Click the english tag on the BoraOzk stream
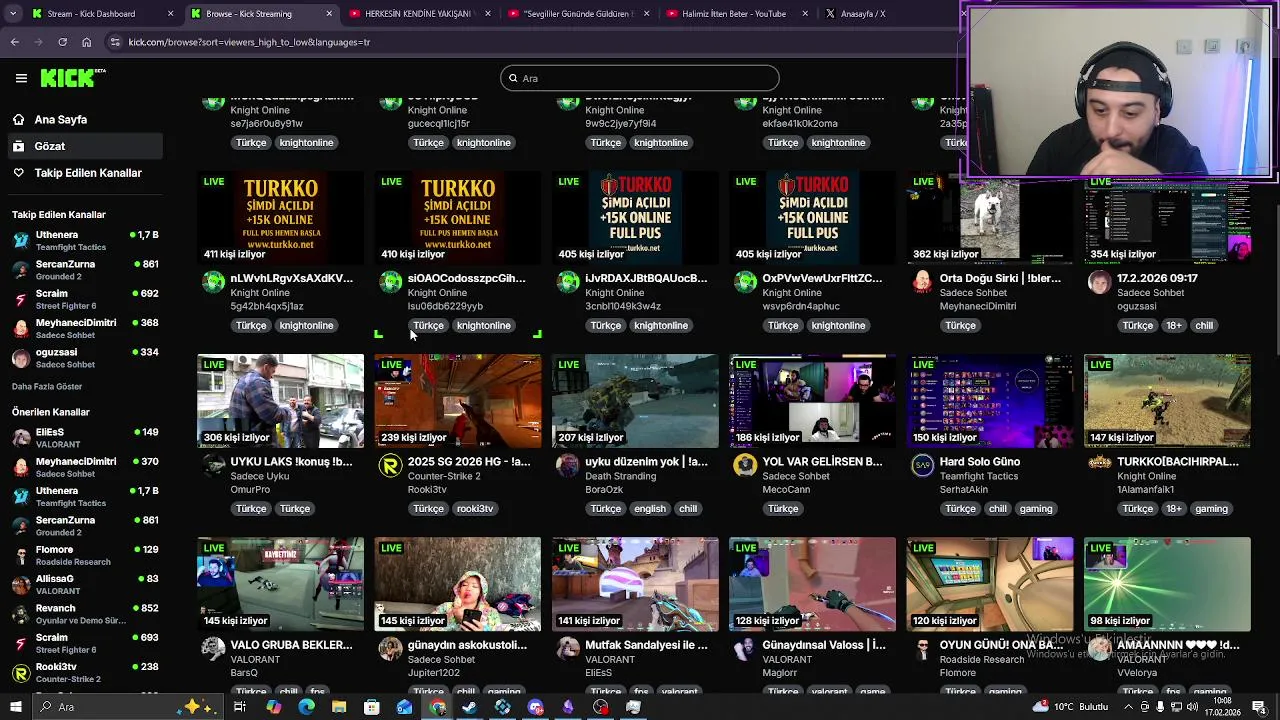This screenshot has height=720, width=1280. pos(650,508)
